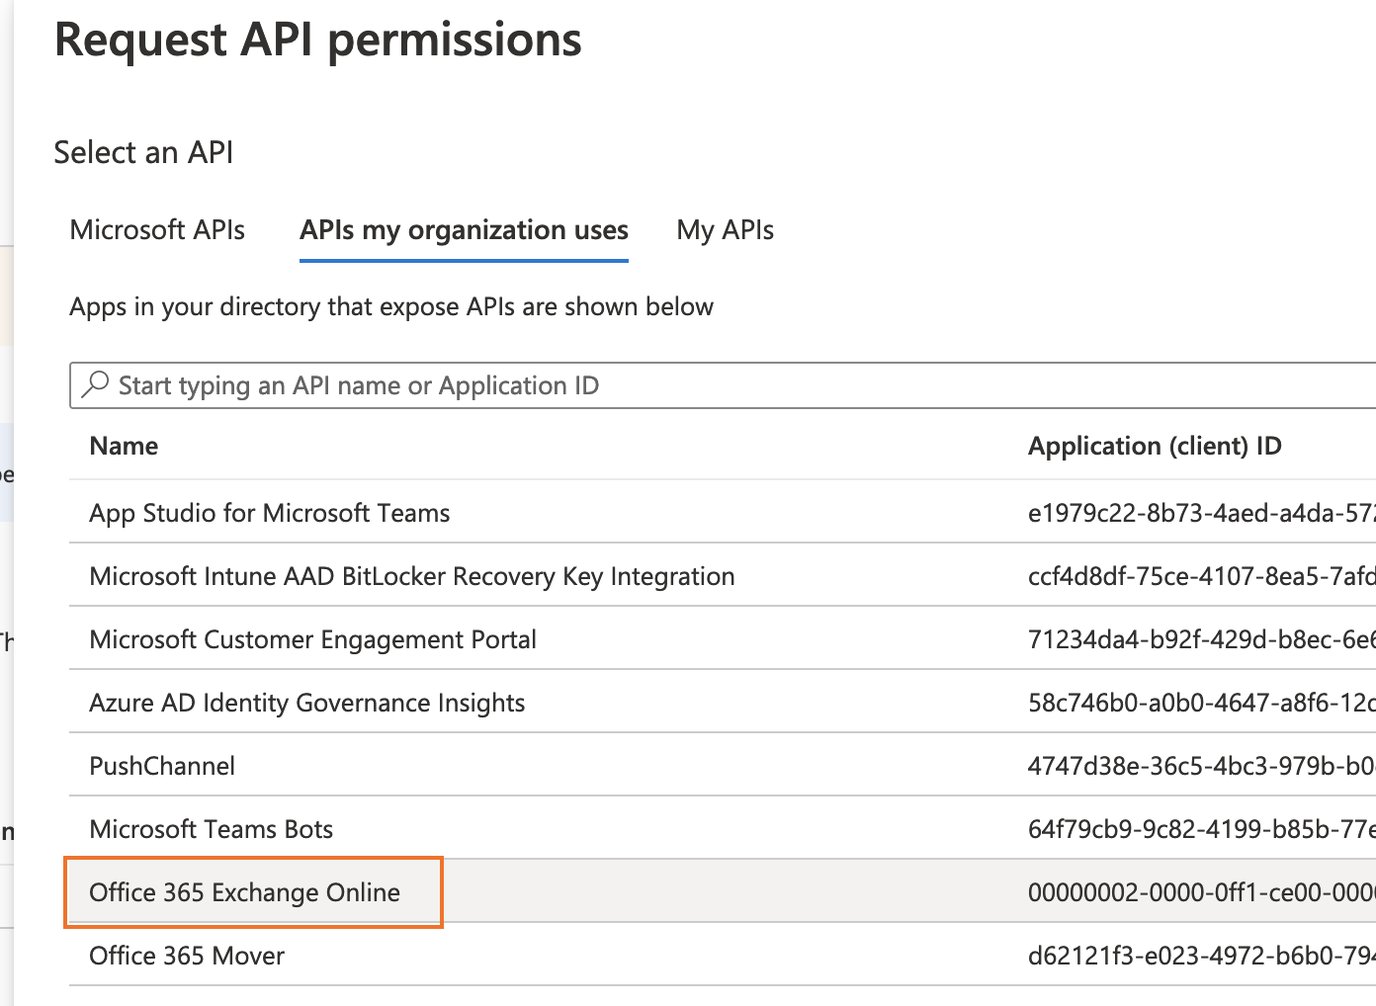Open Microsoft Customer Engagement Portal entry

tap(312, 639)
